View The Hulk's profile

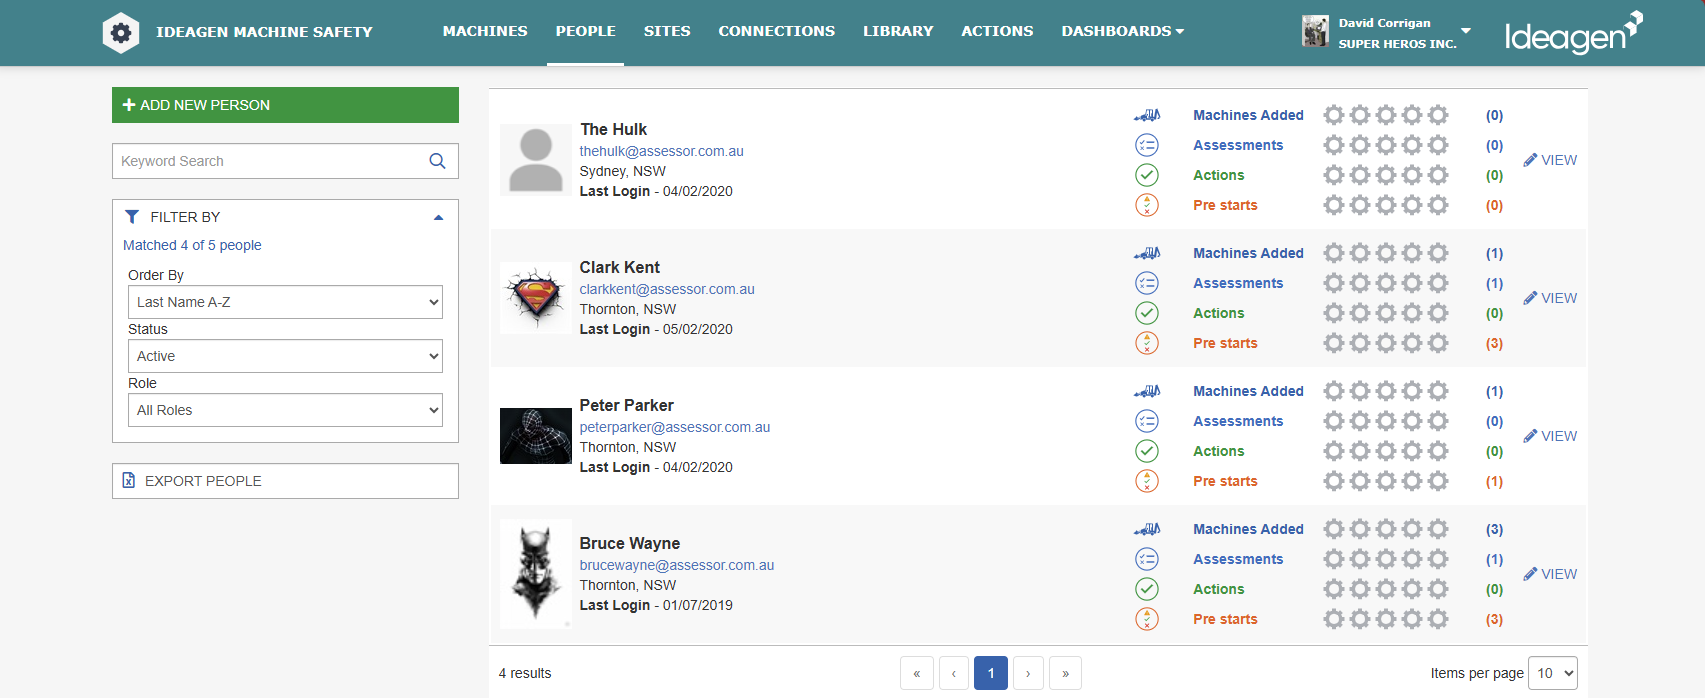tap(1550, 160)
